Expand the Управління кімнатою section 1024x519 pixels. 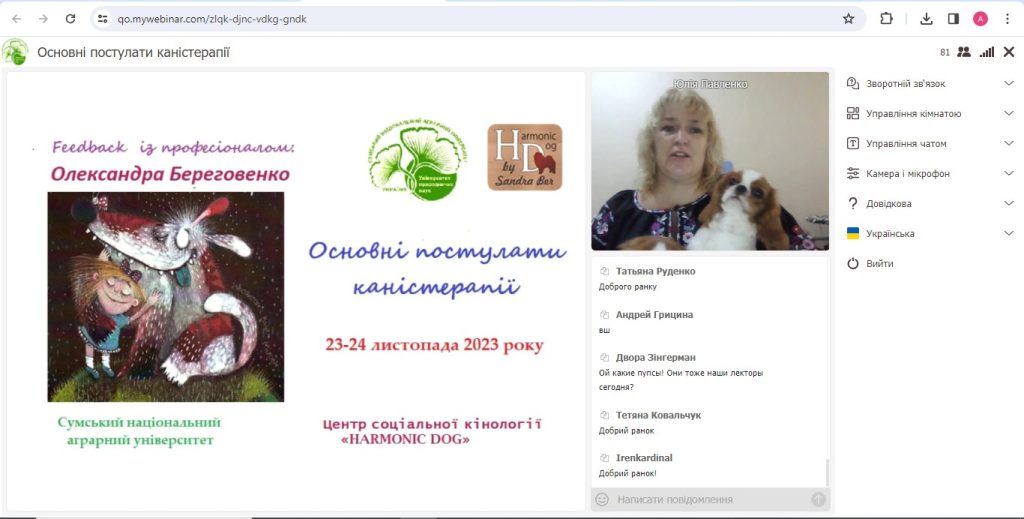[929, 114]
